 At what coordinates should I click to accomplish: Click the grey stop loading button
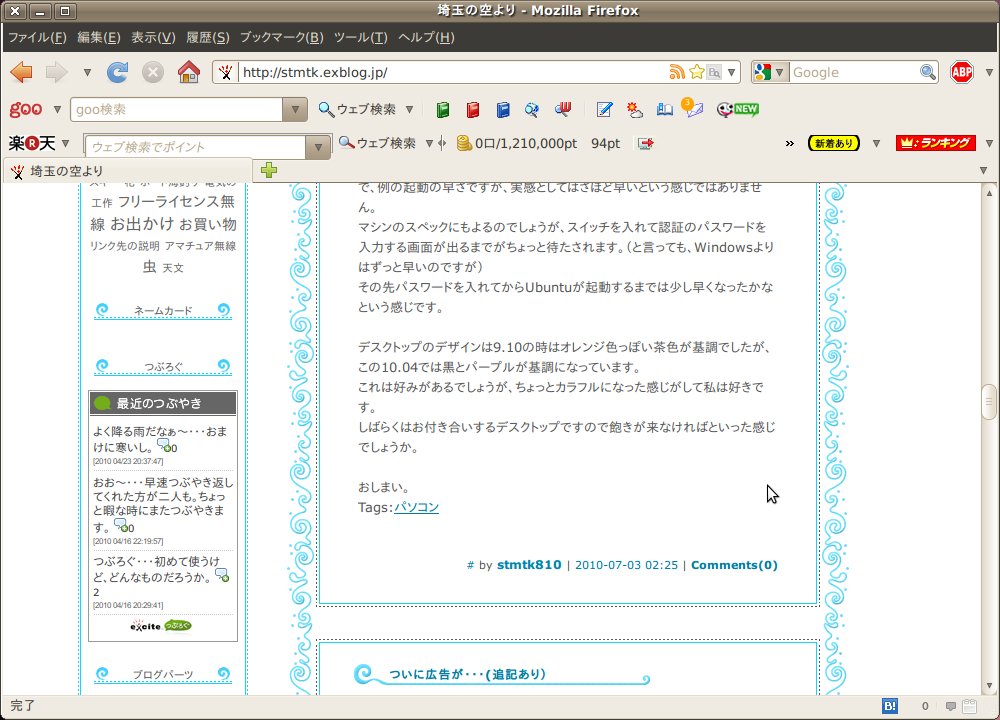point(152,73)
